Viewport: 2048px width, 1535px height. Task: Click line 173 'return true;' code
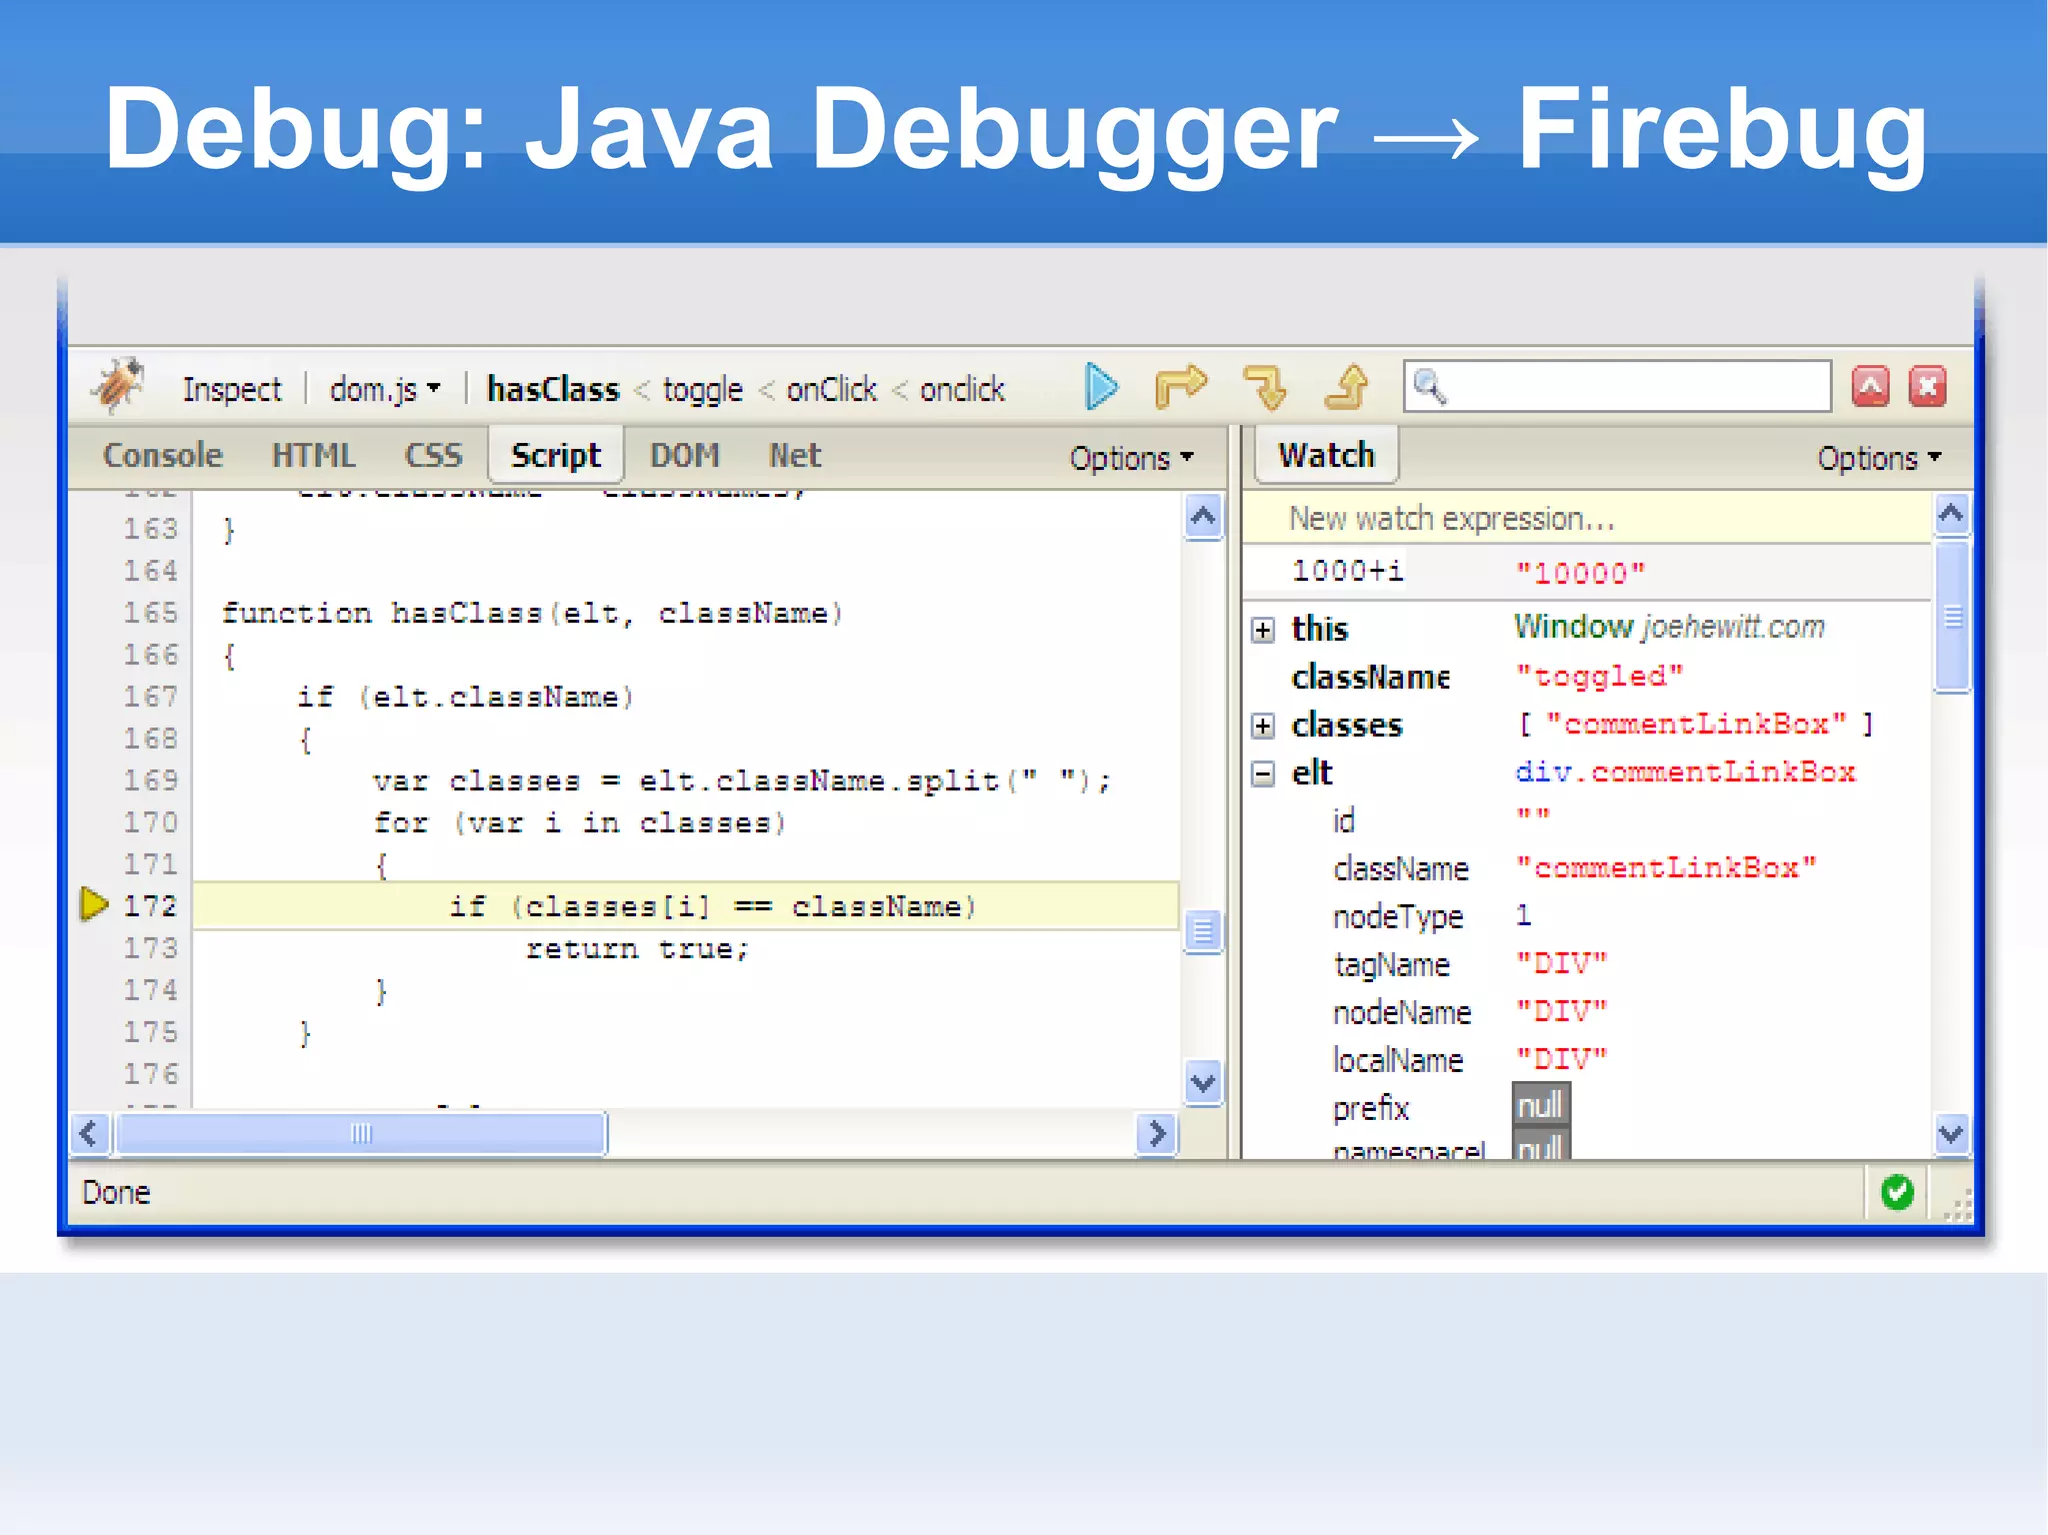[637, 948]
